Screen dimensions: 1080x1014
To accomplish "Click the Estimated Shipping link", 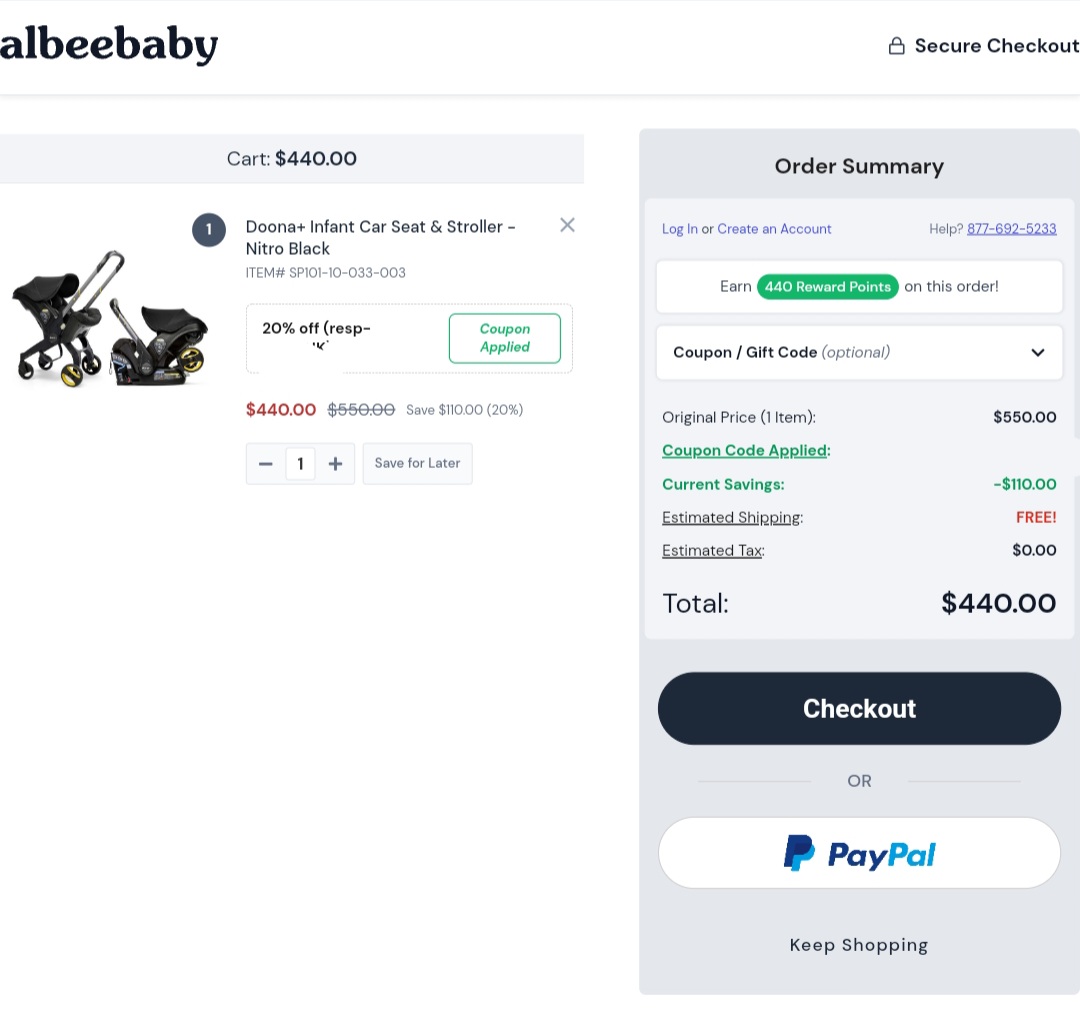I will coord(731,518).
